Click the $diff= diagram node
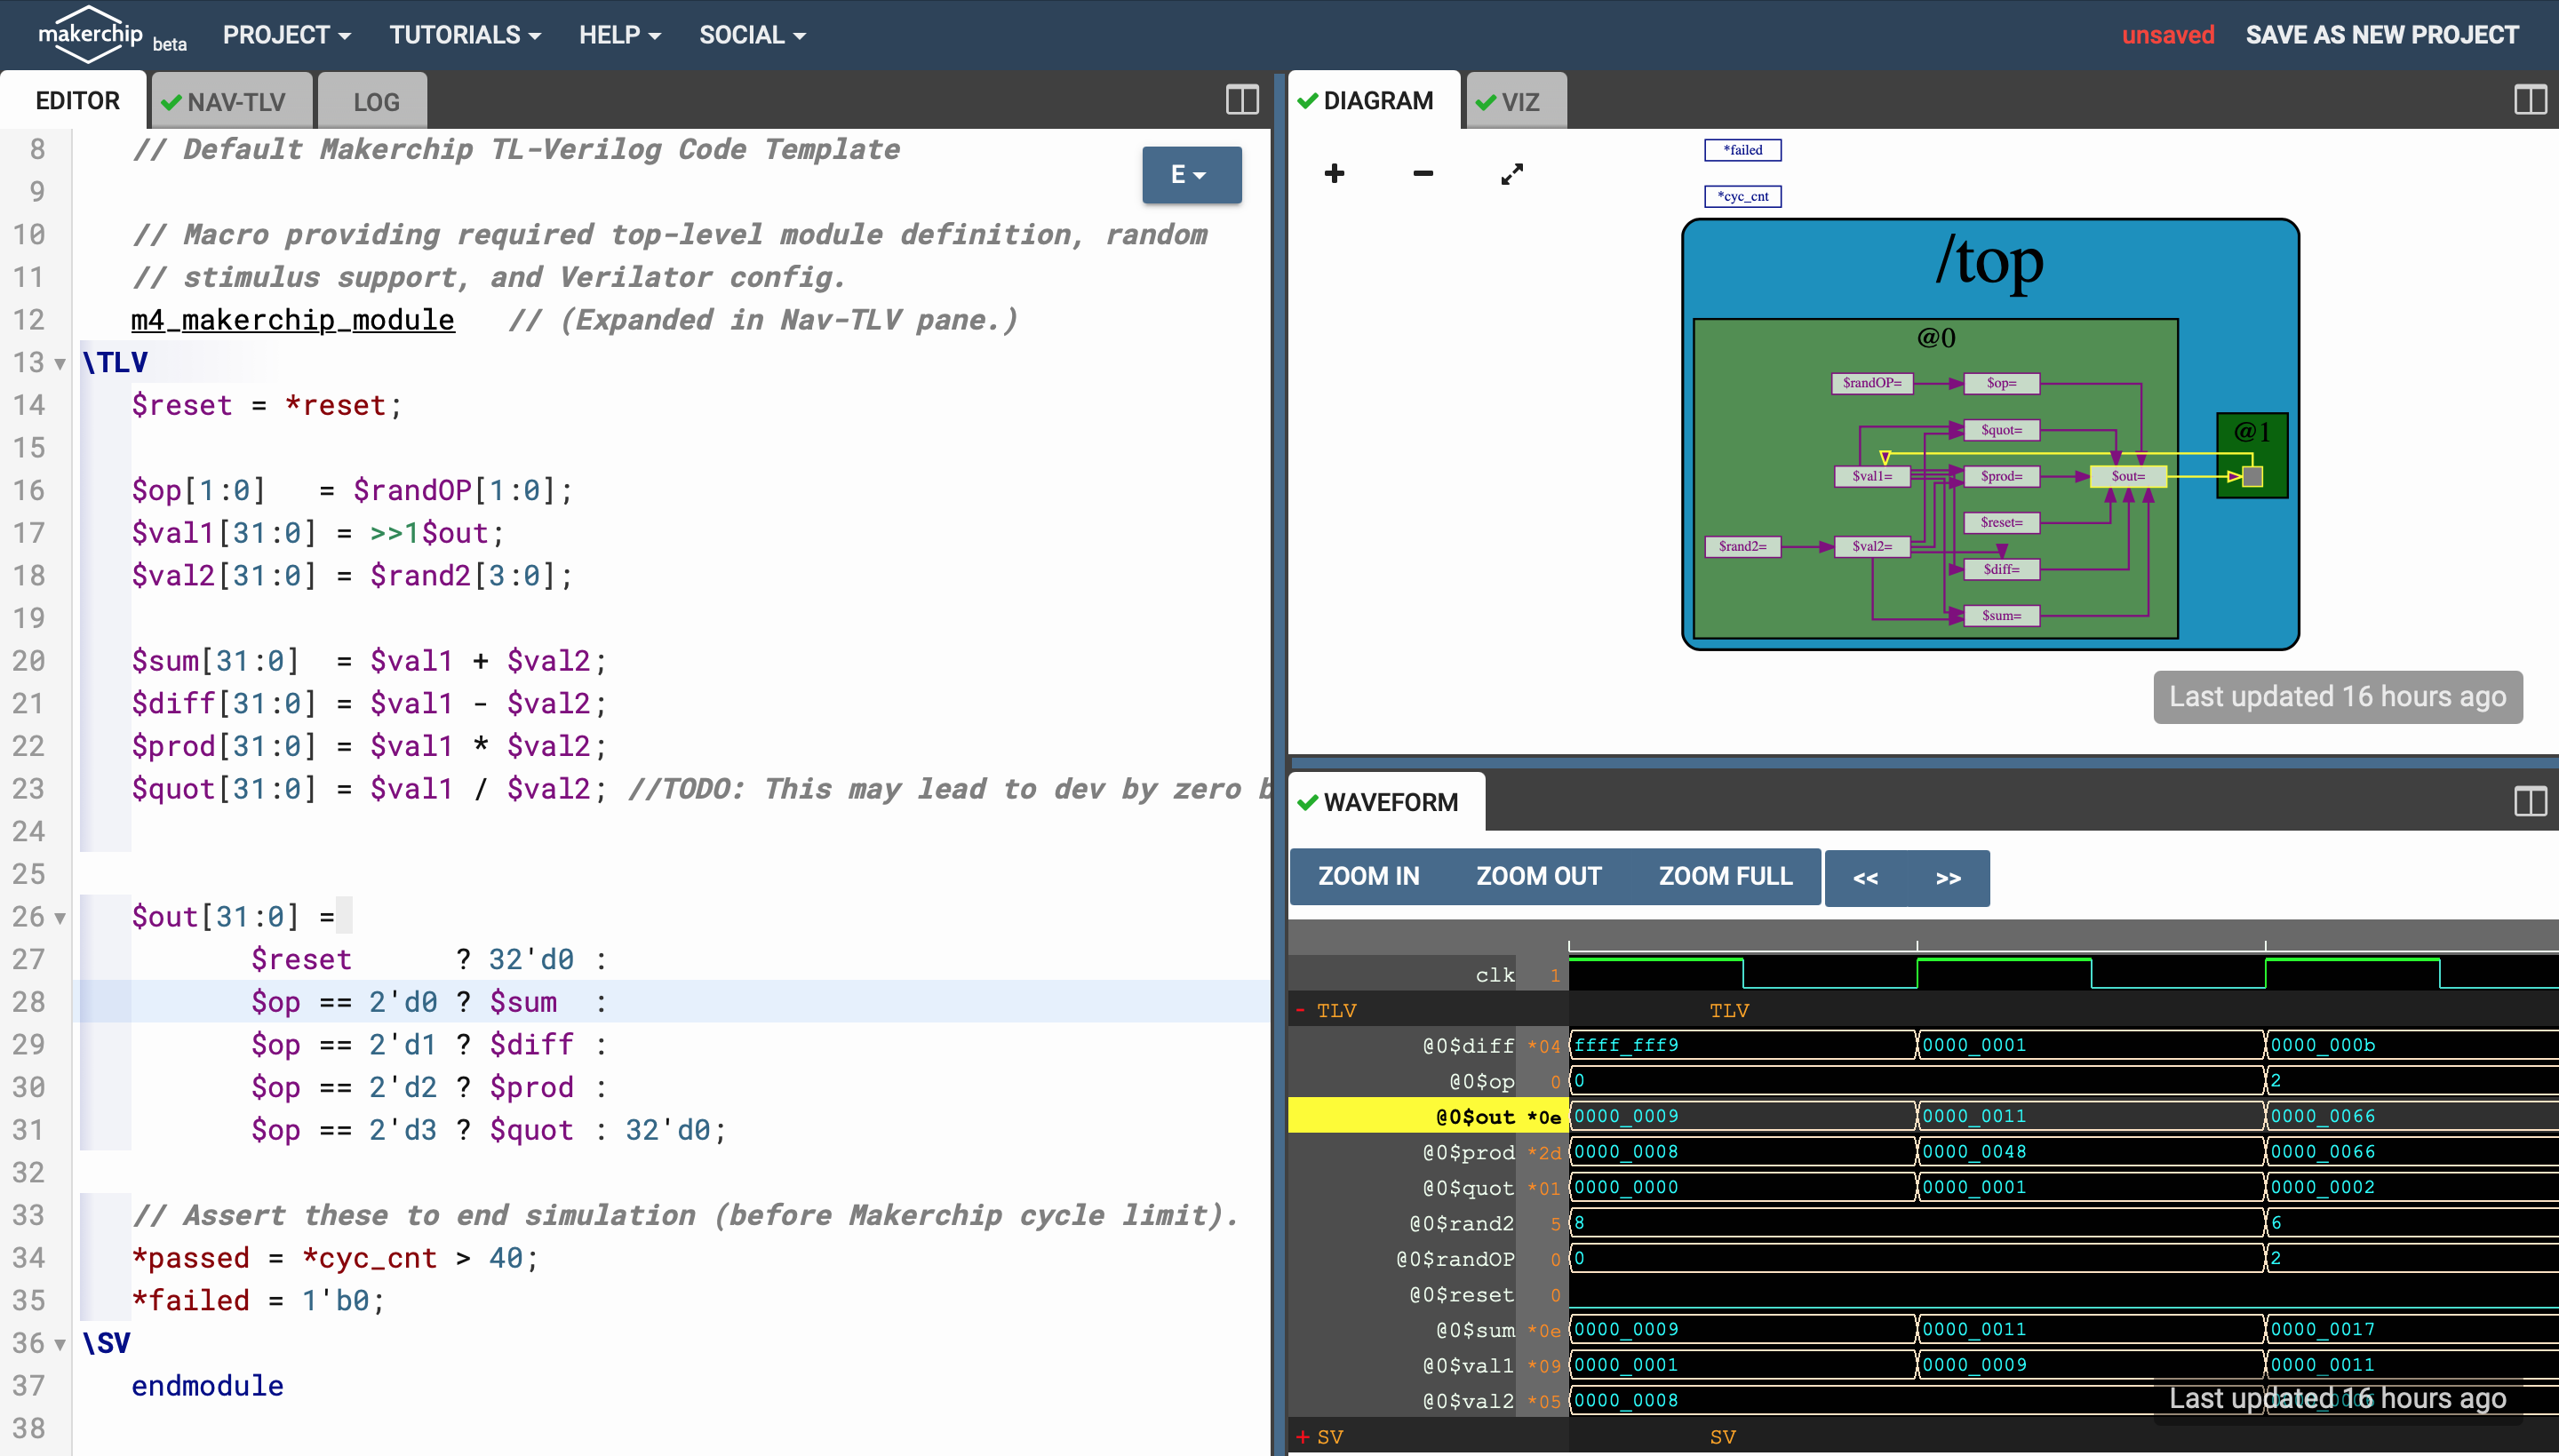 2001,569
